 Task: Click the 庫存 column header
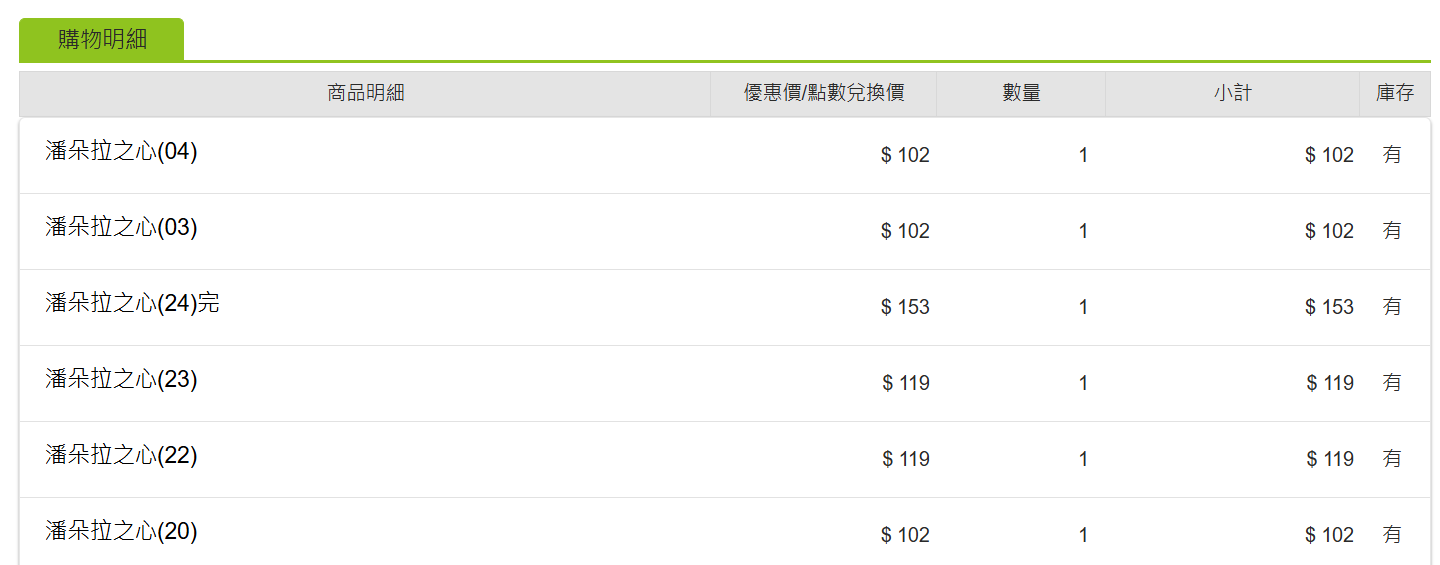click(x=1395, y=94)
